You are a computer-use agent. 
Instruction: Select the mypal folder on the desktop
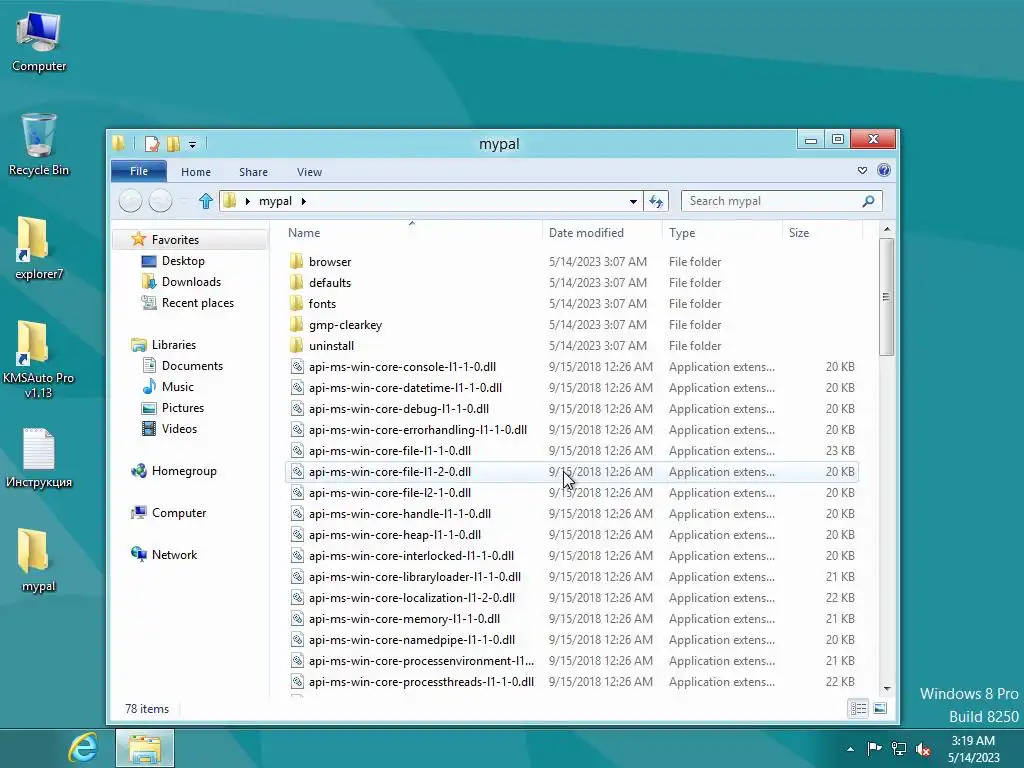tap(39, 560)
